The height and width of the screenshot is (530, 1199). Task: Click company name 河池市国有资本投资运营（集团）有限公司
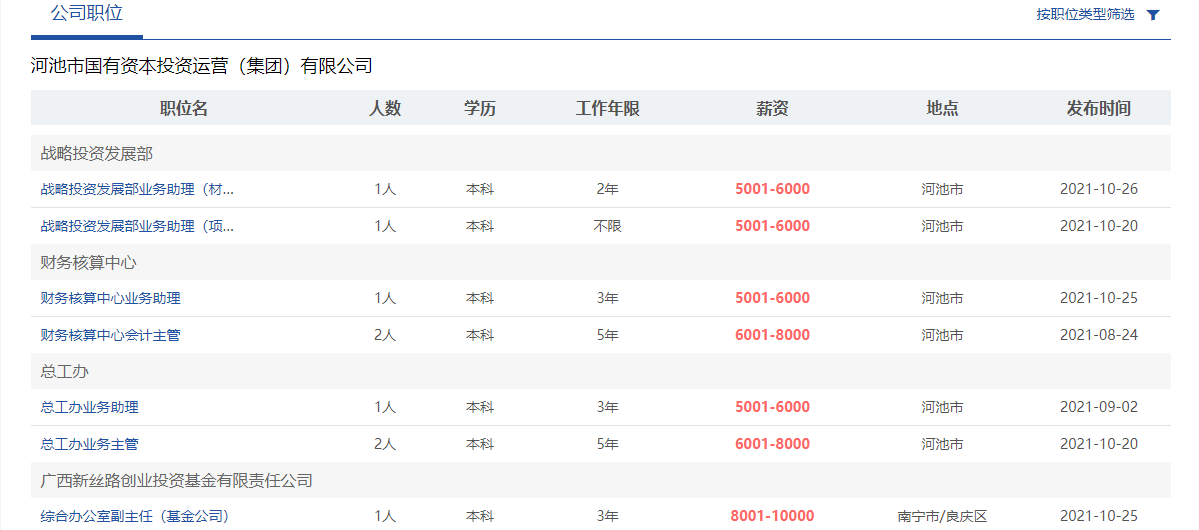tap(201, 66)
